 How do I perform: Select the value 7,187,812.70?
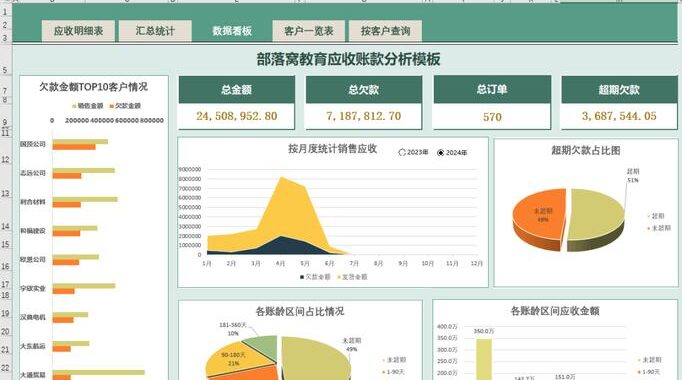click(364, 116)
